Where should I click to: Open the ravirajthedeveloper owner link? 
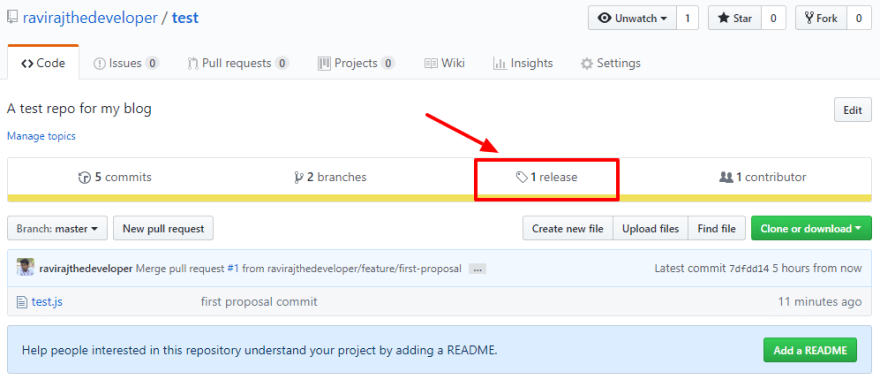(90, 18)
